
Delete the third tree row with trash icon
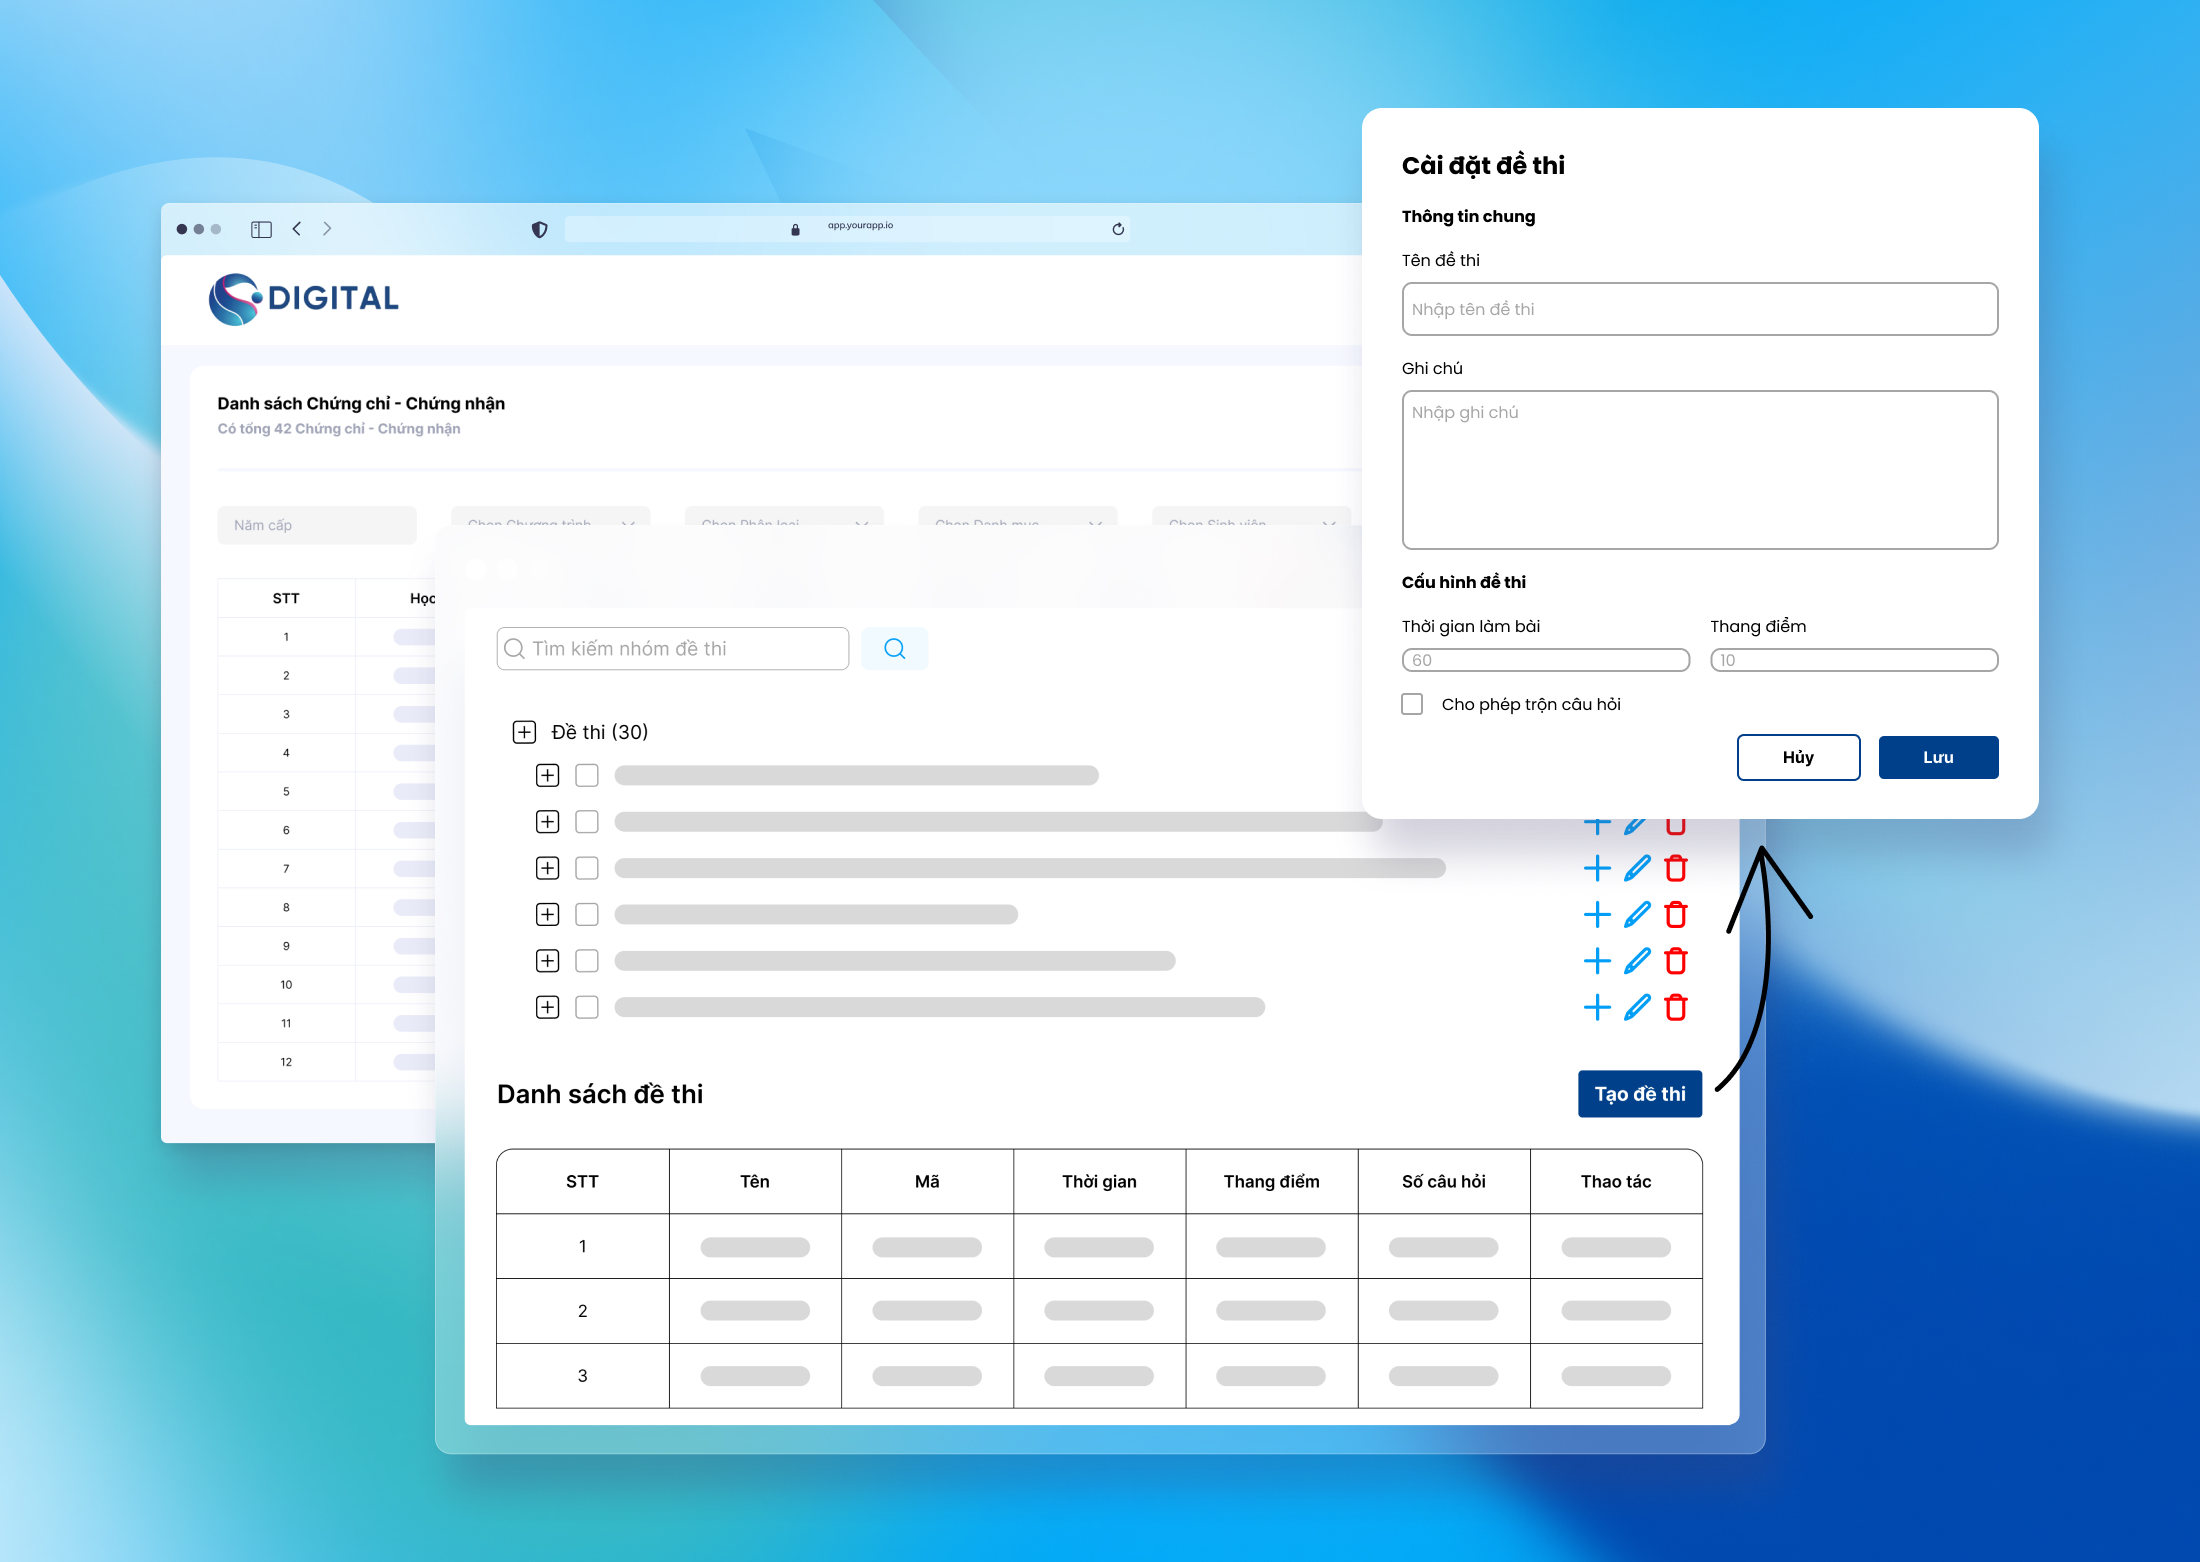coord(1676,868)
